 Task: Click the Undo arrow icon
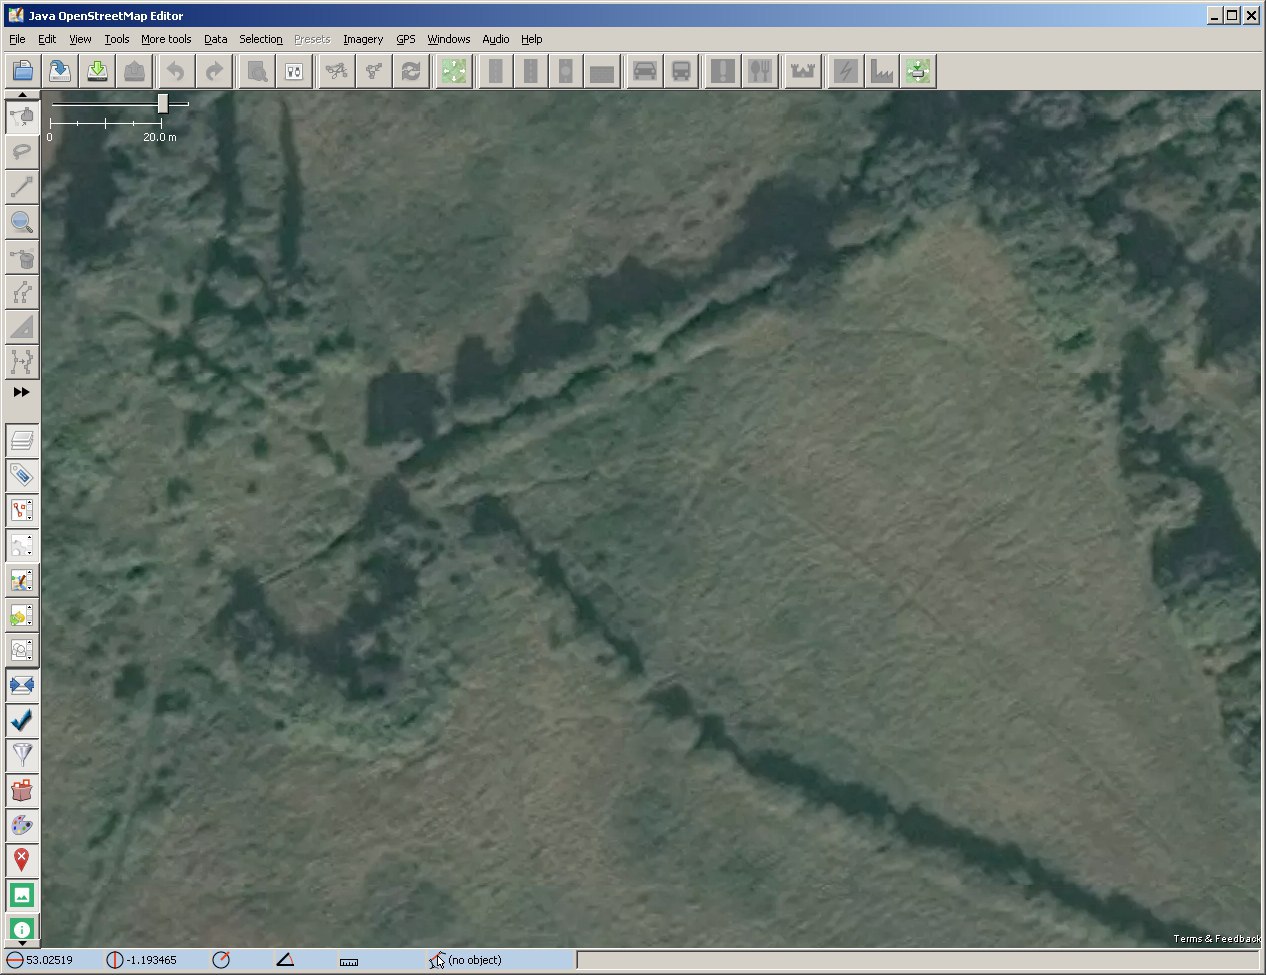pyautogui.click(x=176, y=71)
